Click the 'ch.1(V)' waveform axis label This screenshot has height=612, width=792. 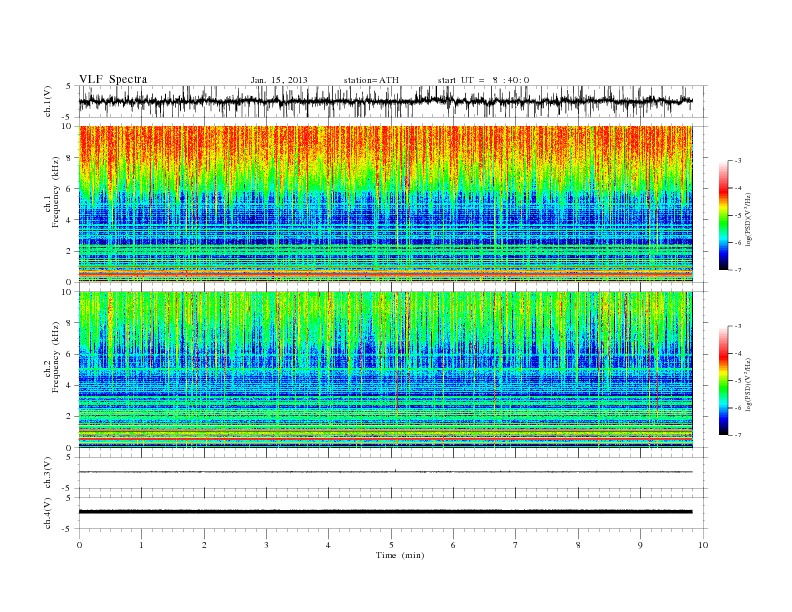[48, 101]
